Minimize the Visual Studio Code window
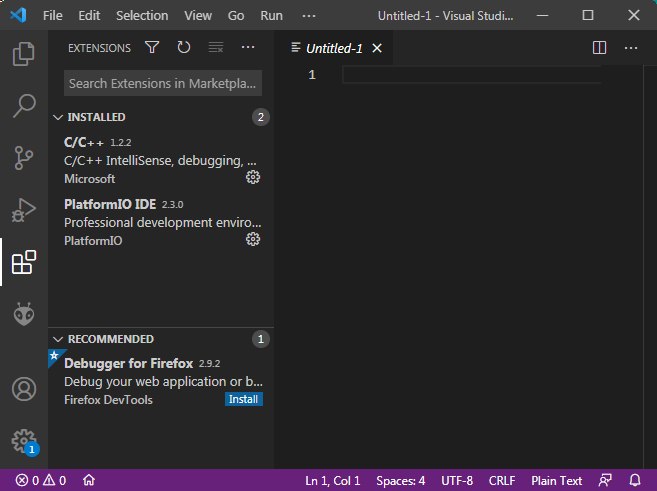The height and width of the screenshot is (491, 657). point(542,16)
